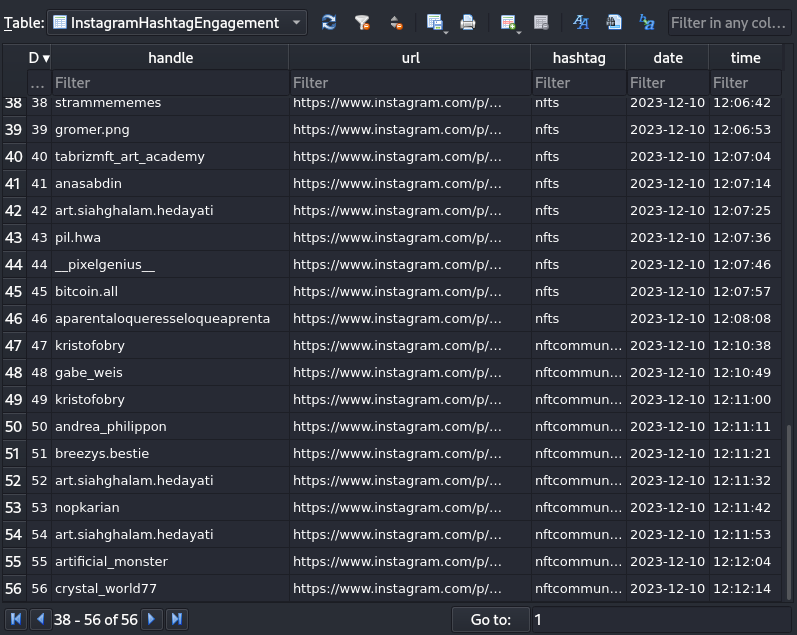The width and height of the screenshot is (797, 635).
Task: Focus the Go to record number field
Action: click(x=661, y=620)
